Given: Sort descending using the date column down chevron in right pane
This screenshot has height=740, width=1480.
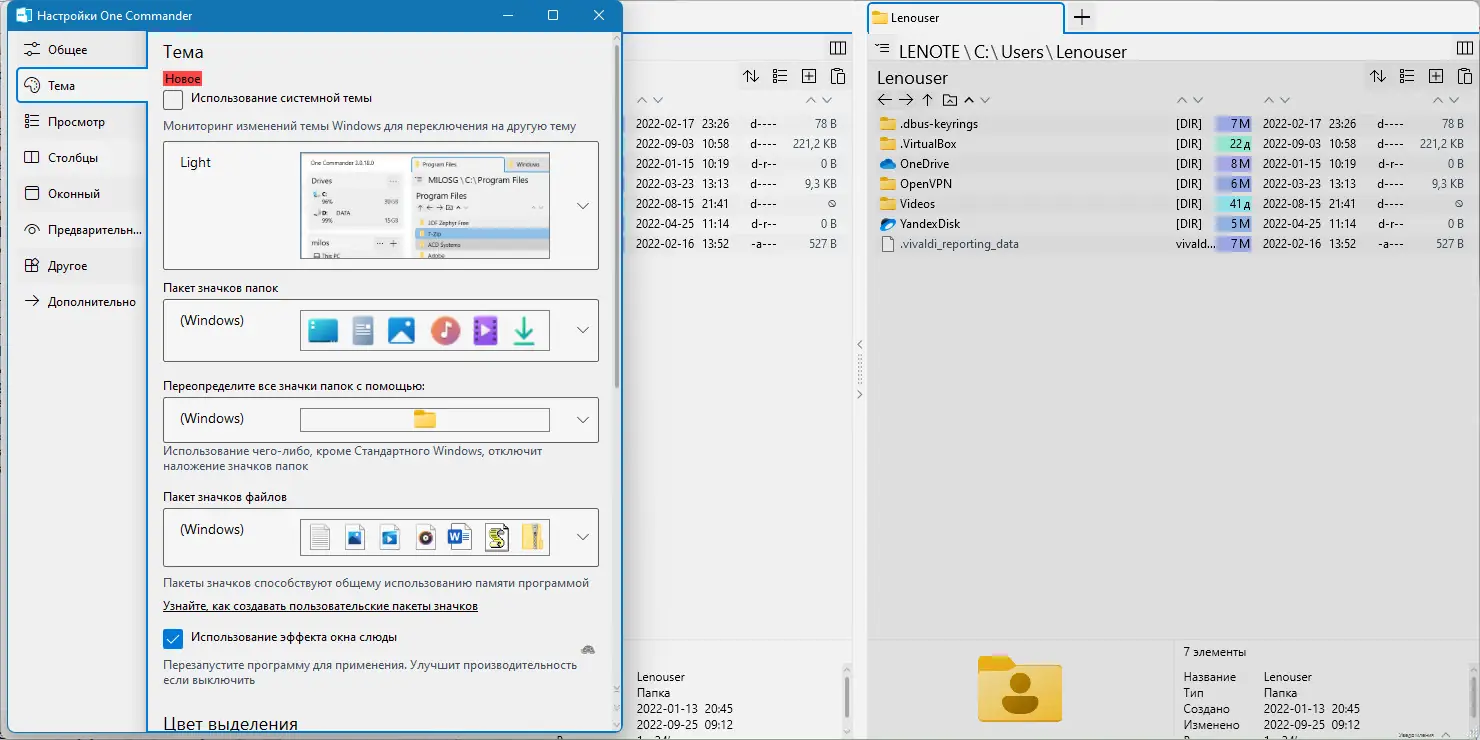Looking at the screenshot, I should [x=1284, y=100].
